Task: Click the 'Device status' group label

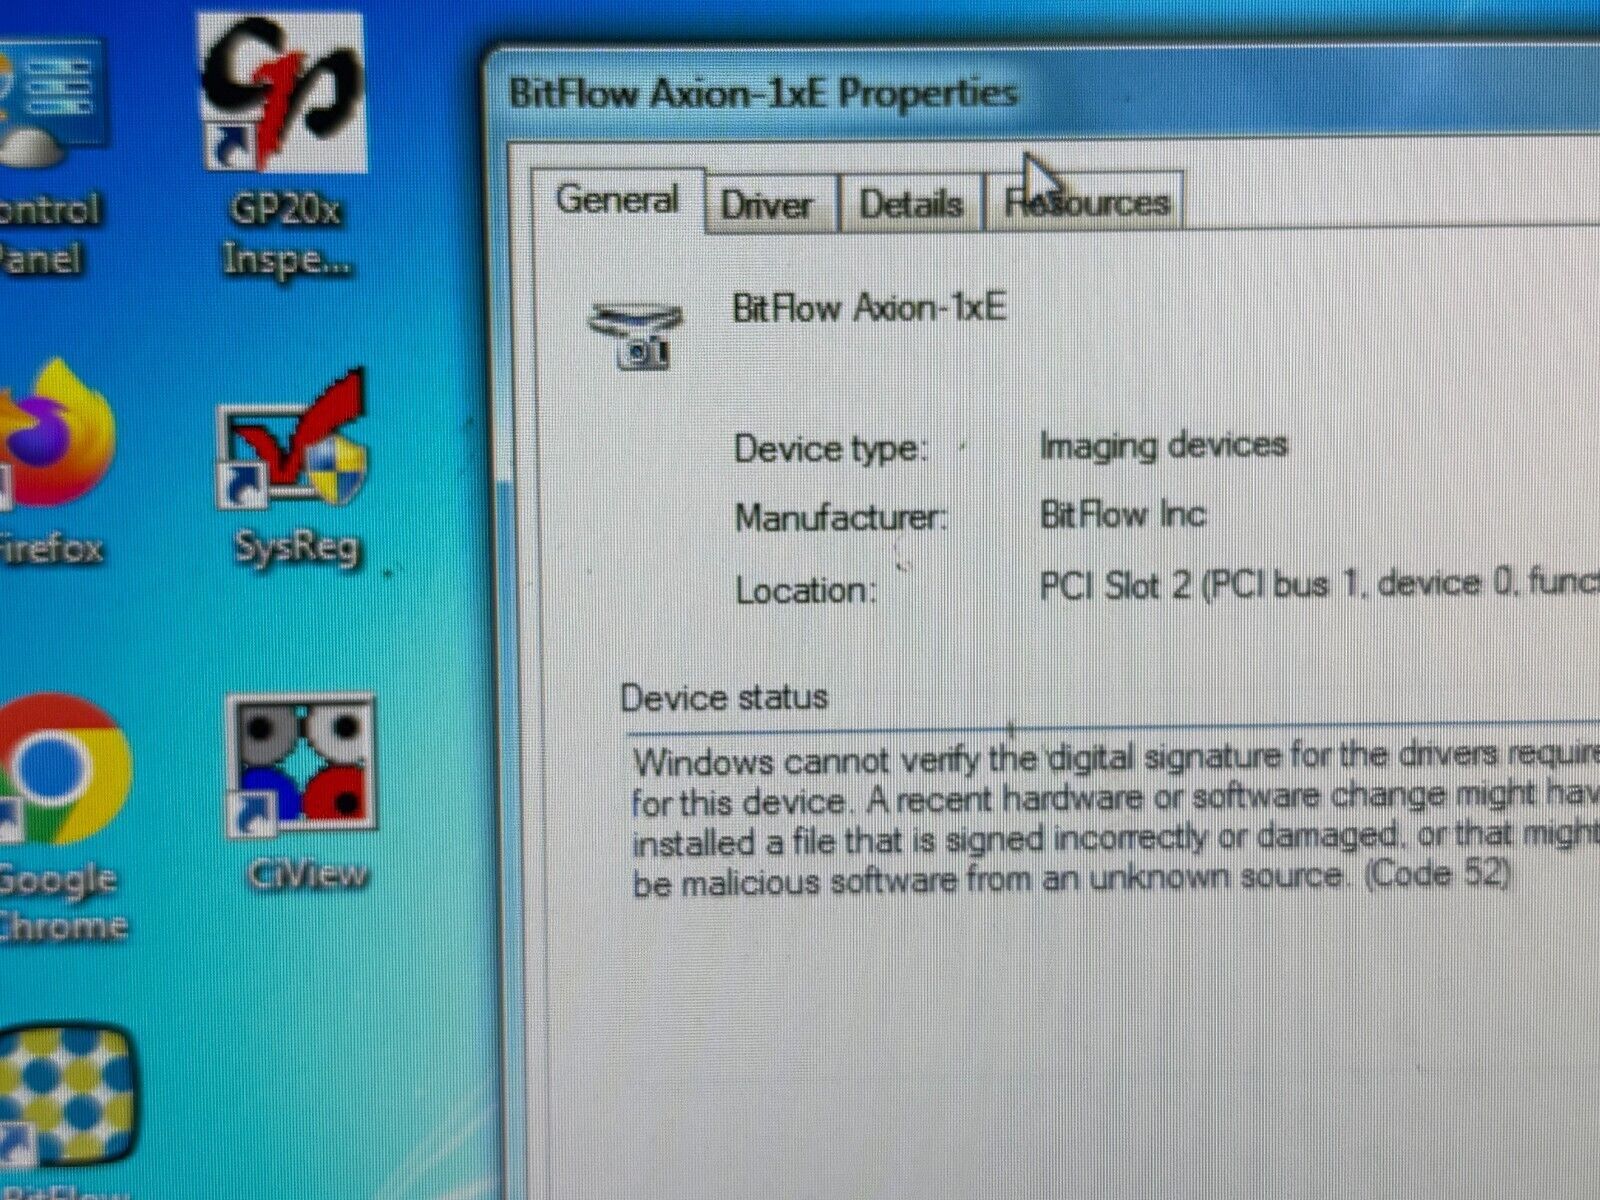Action: tap(724, 697)
